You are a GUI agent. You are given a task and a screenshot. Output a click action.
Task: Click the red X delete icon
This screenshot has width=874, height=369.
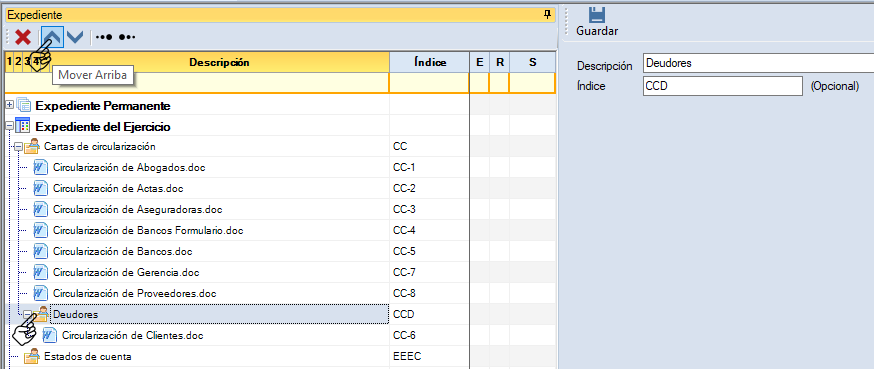(23, 37)
